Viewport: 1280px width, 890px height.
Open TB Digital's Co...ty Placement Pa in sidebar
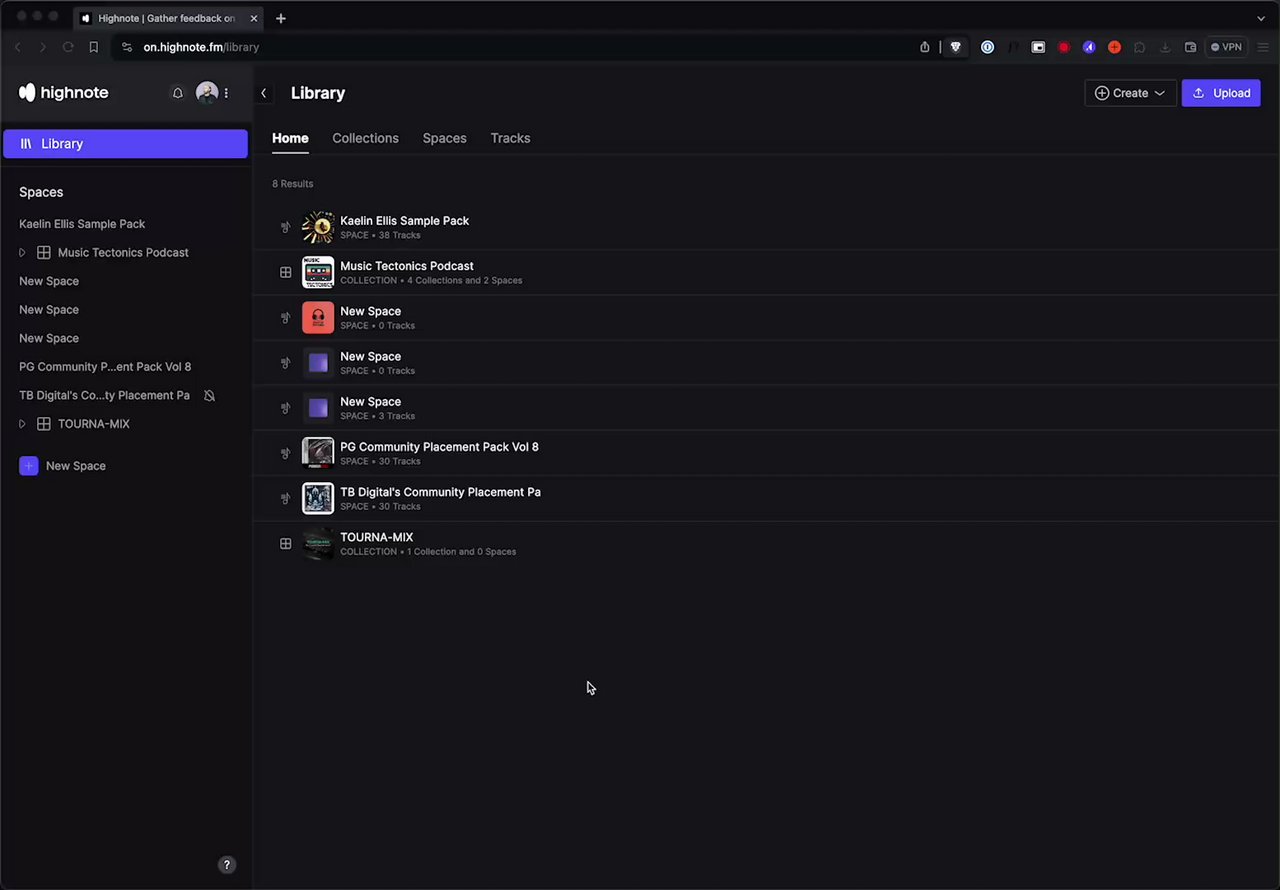click(104, 396)
